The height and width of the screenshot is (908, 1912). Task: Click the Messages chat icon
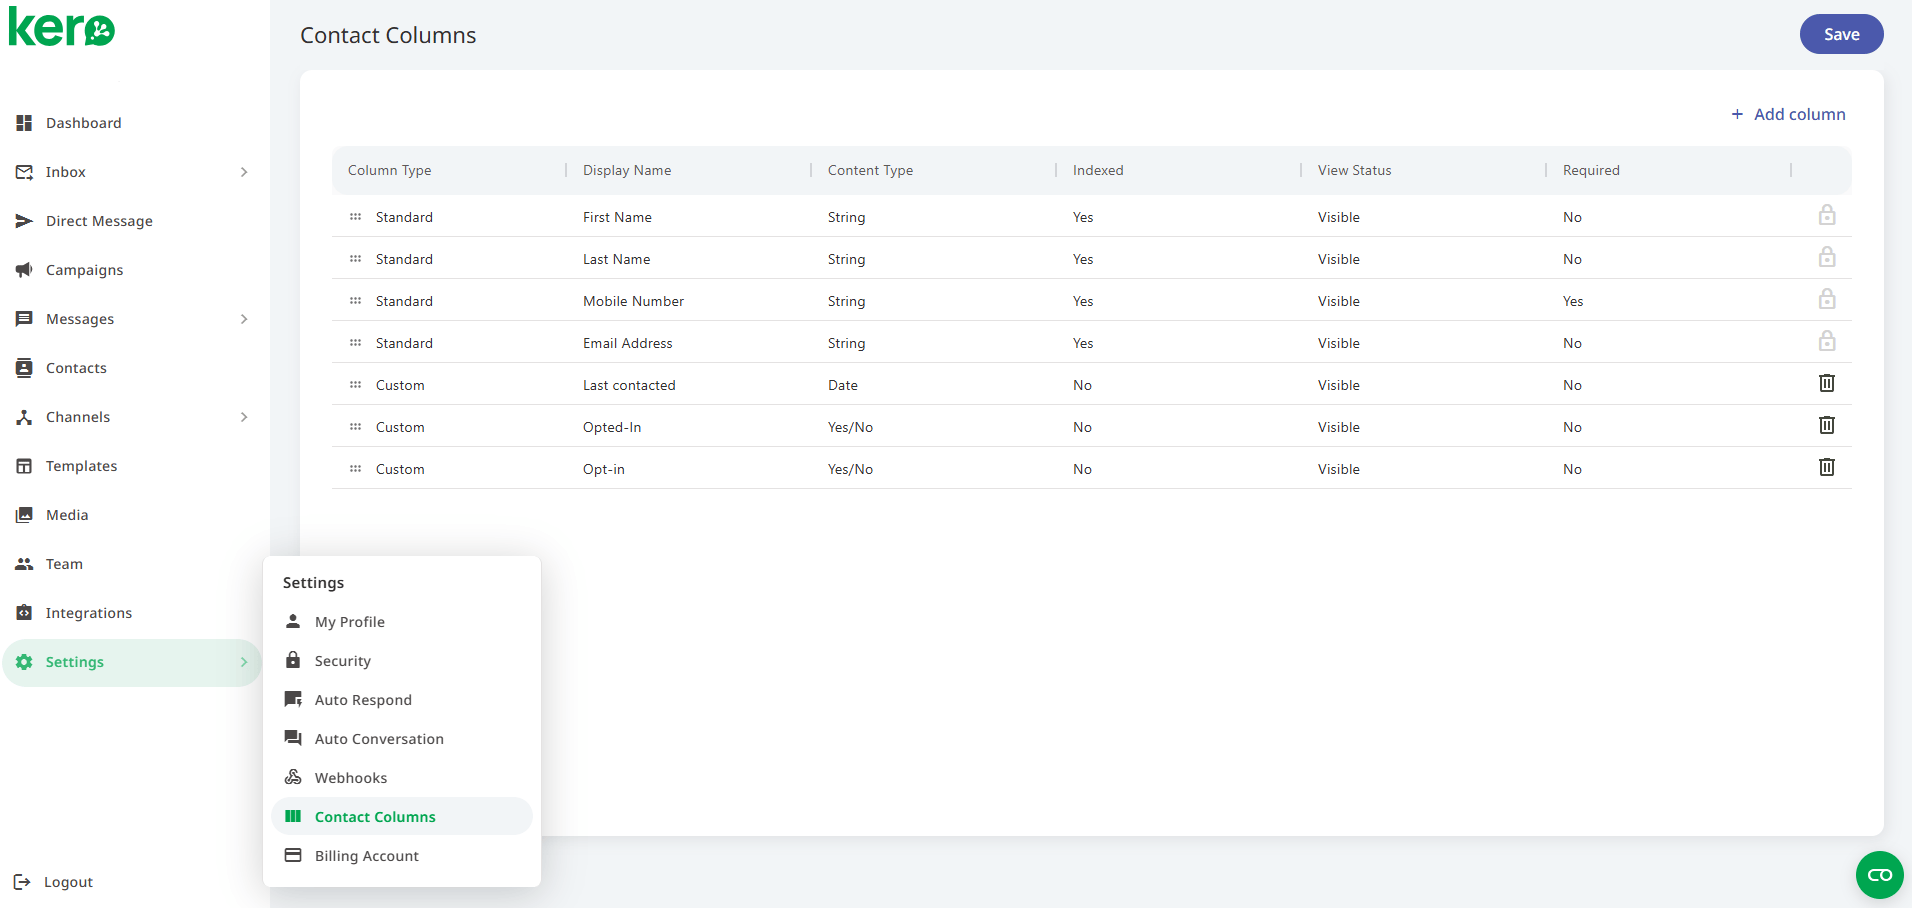[x=24, y=319]
